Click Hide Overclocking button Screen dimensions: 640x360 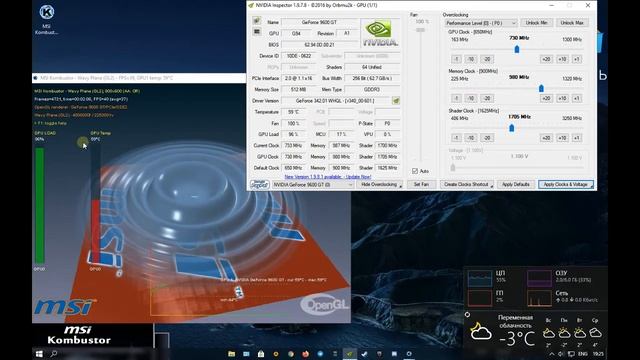[x=380, y=184]
